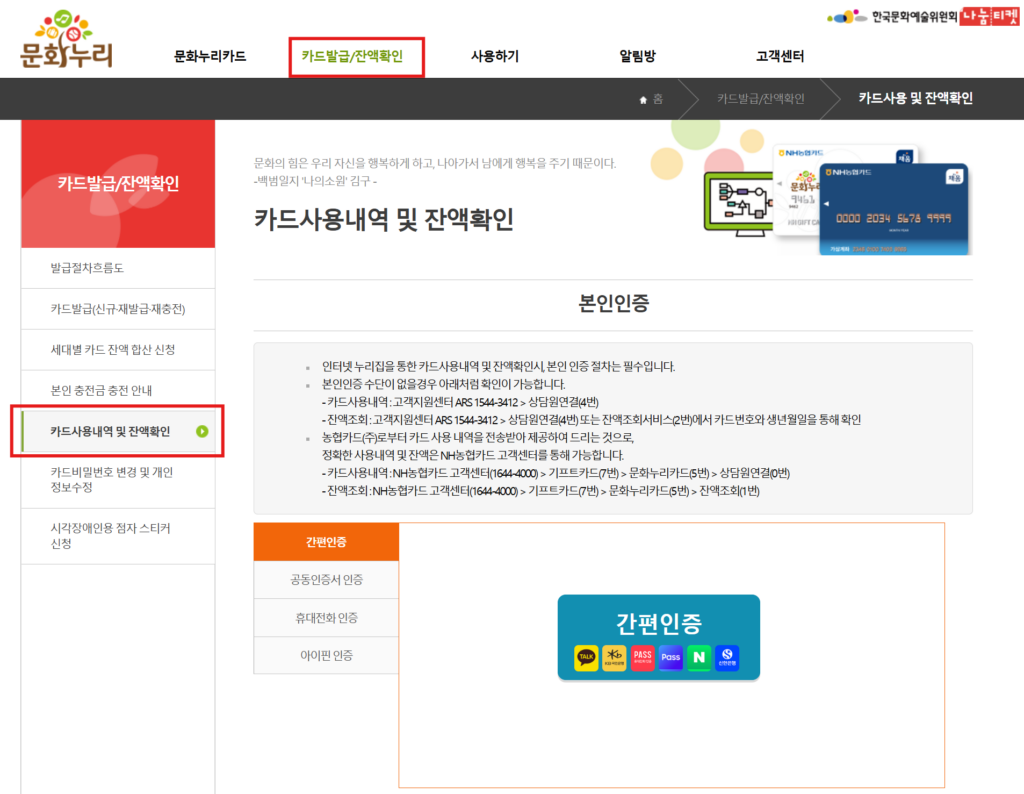Open the 카드발급/잔액확인 top menu
The height and width of the screenshot is (794, 1024).
pyautogui.click(x=352, y=56)
